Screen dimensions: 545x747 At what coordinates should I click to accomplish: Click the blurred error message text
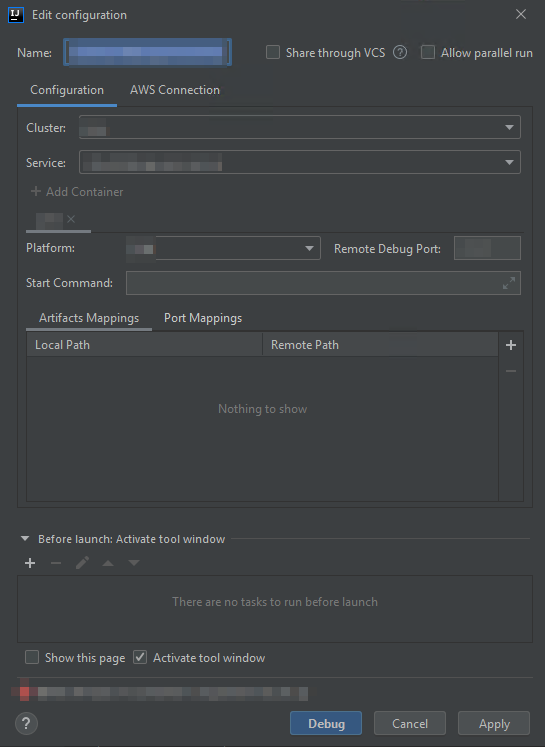(x=172, y=693)
